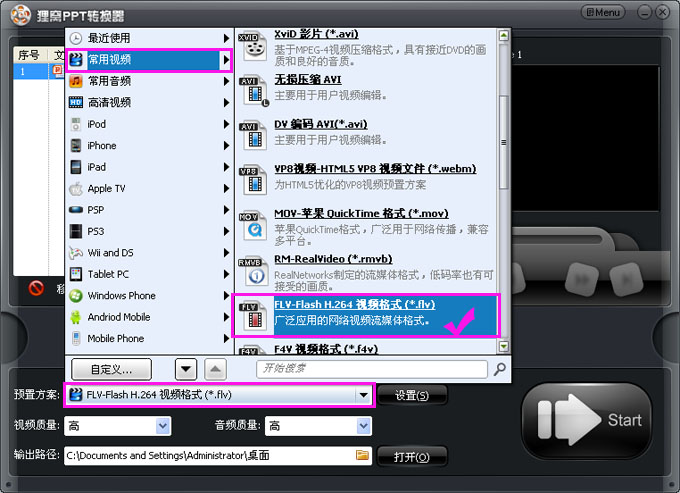Click the Apple TV icon

pyautogui.click(x=75, y=189)
